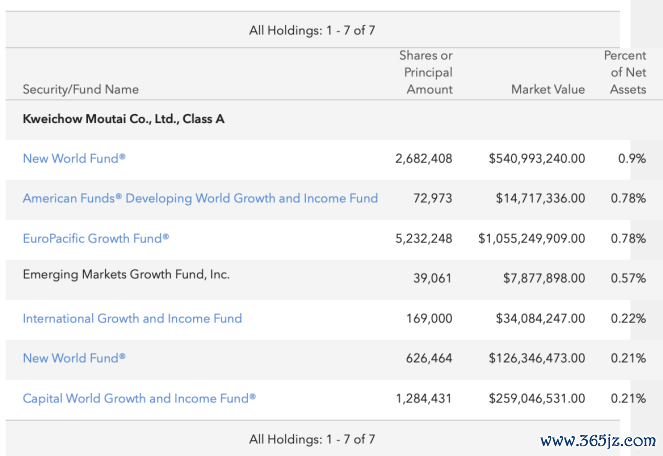Click the Percent of Net Assets column header
Screen dimensions: 663x456
[x=625, y=72]
